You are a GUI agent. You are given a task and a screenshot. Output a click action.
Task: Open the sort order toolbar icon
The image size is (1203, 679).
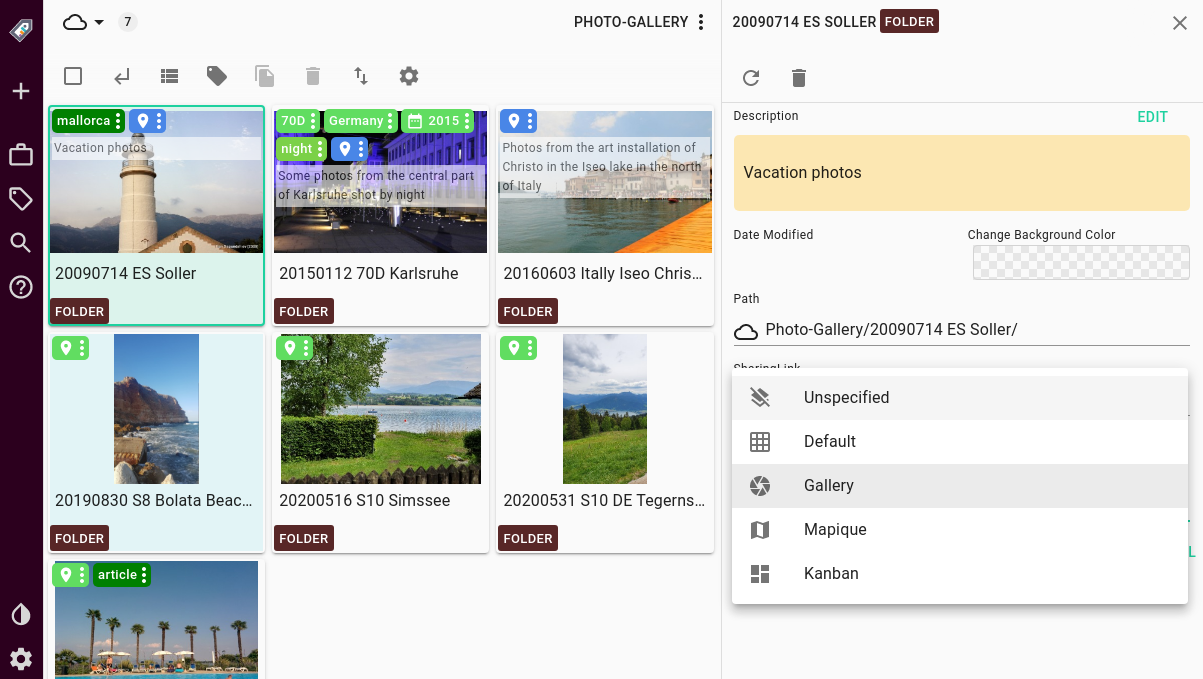click(x=361, y=76)
